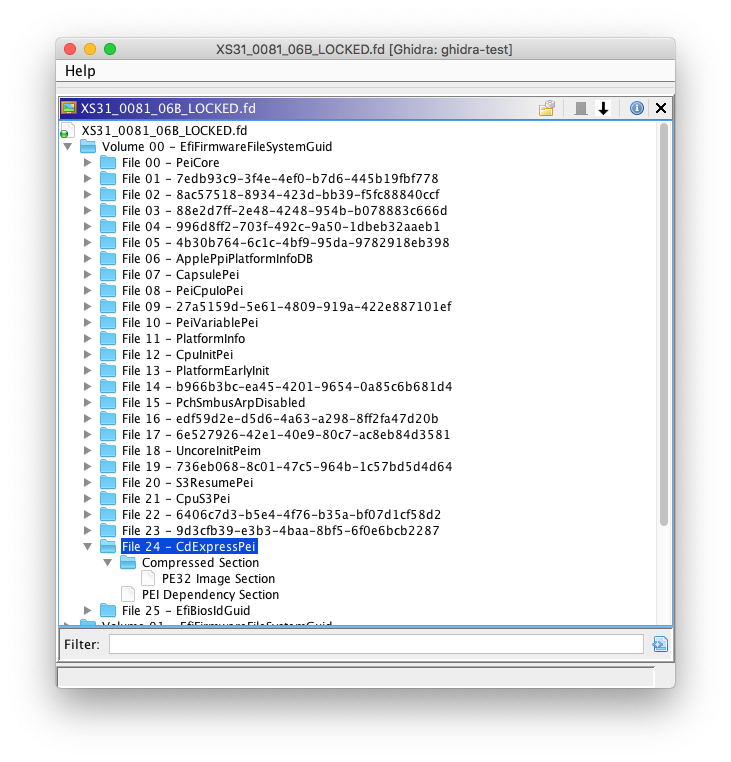Viewport: 731px width, 762px height.
Task: Click inside the Filter text field
Action: (376, 644)
